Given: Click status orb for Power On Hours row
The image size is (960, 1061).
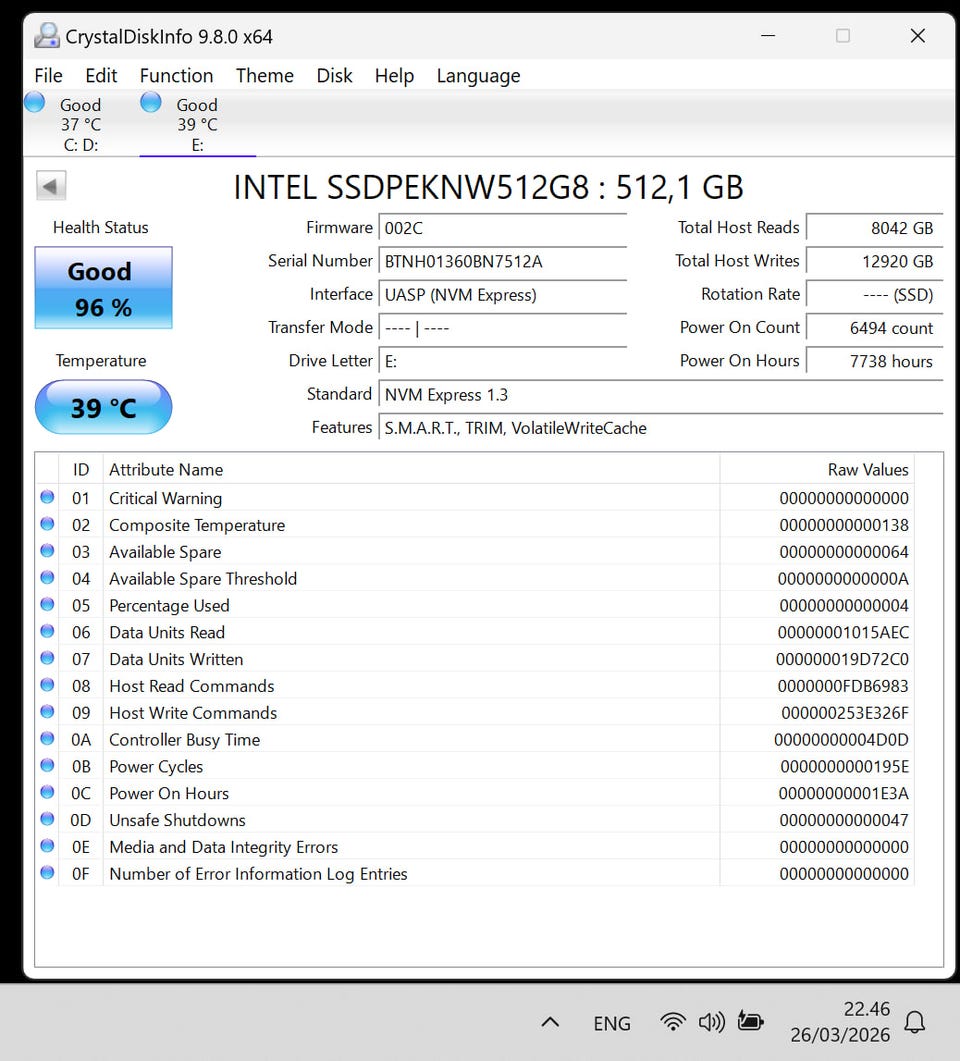Looking at the screenshot, I should point(47,792).
